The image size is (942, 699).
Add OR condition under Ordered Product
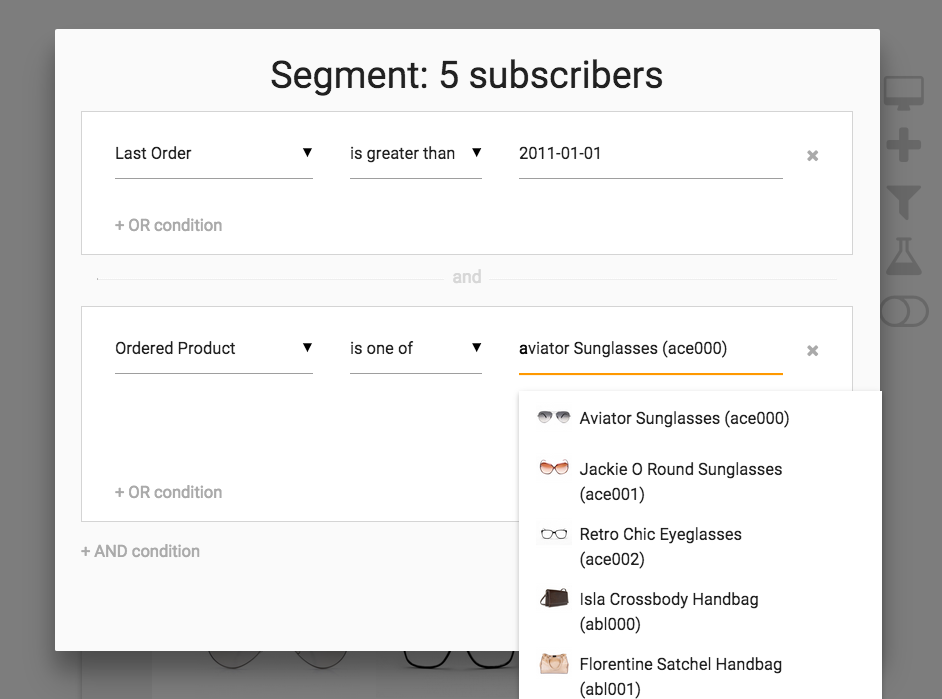tap(168, 492)
